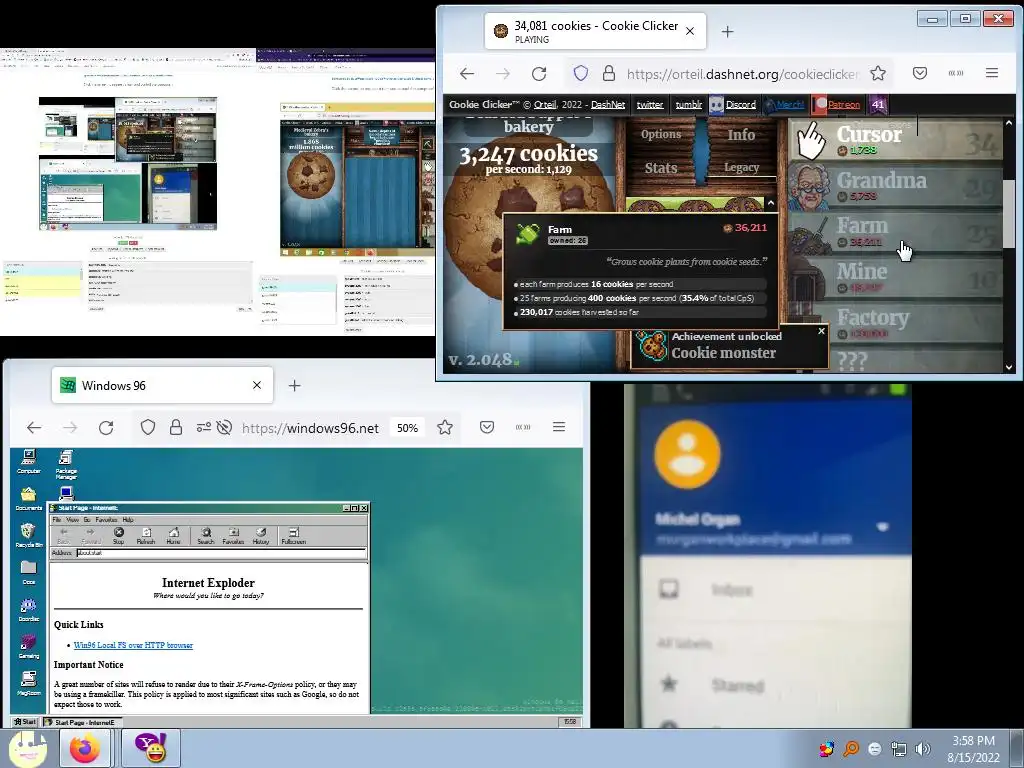
Task: Click Home in Internet Exploder toolbar
Action: 174,536
